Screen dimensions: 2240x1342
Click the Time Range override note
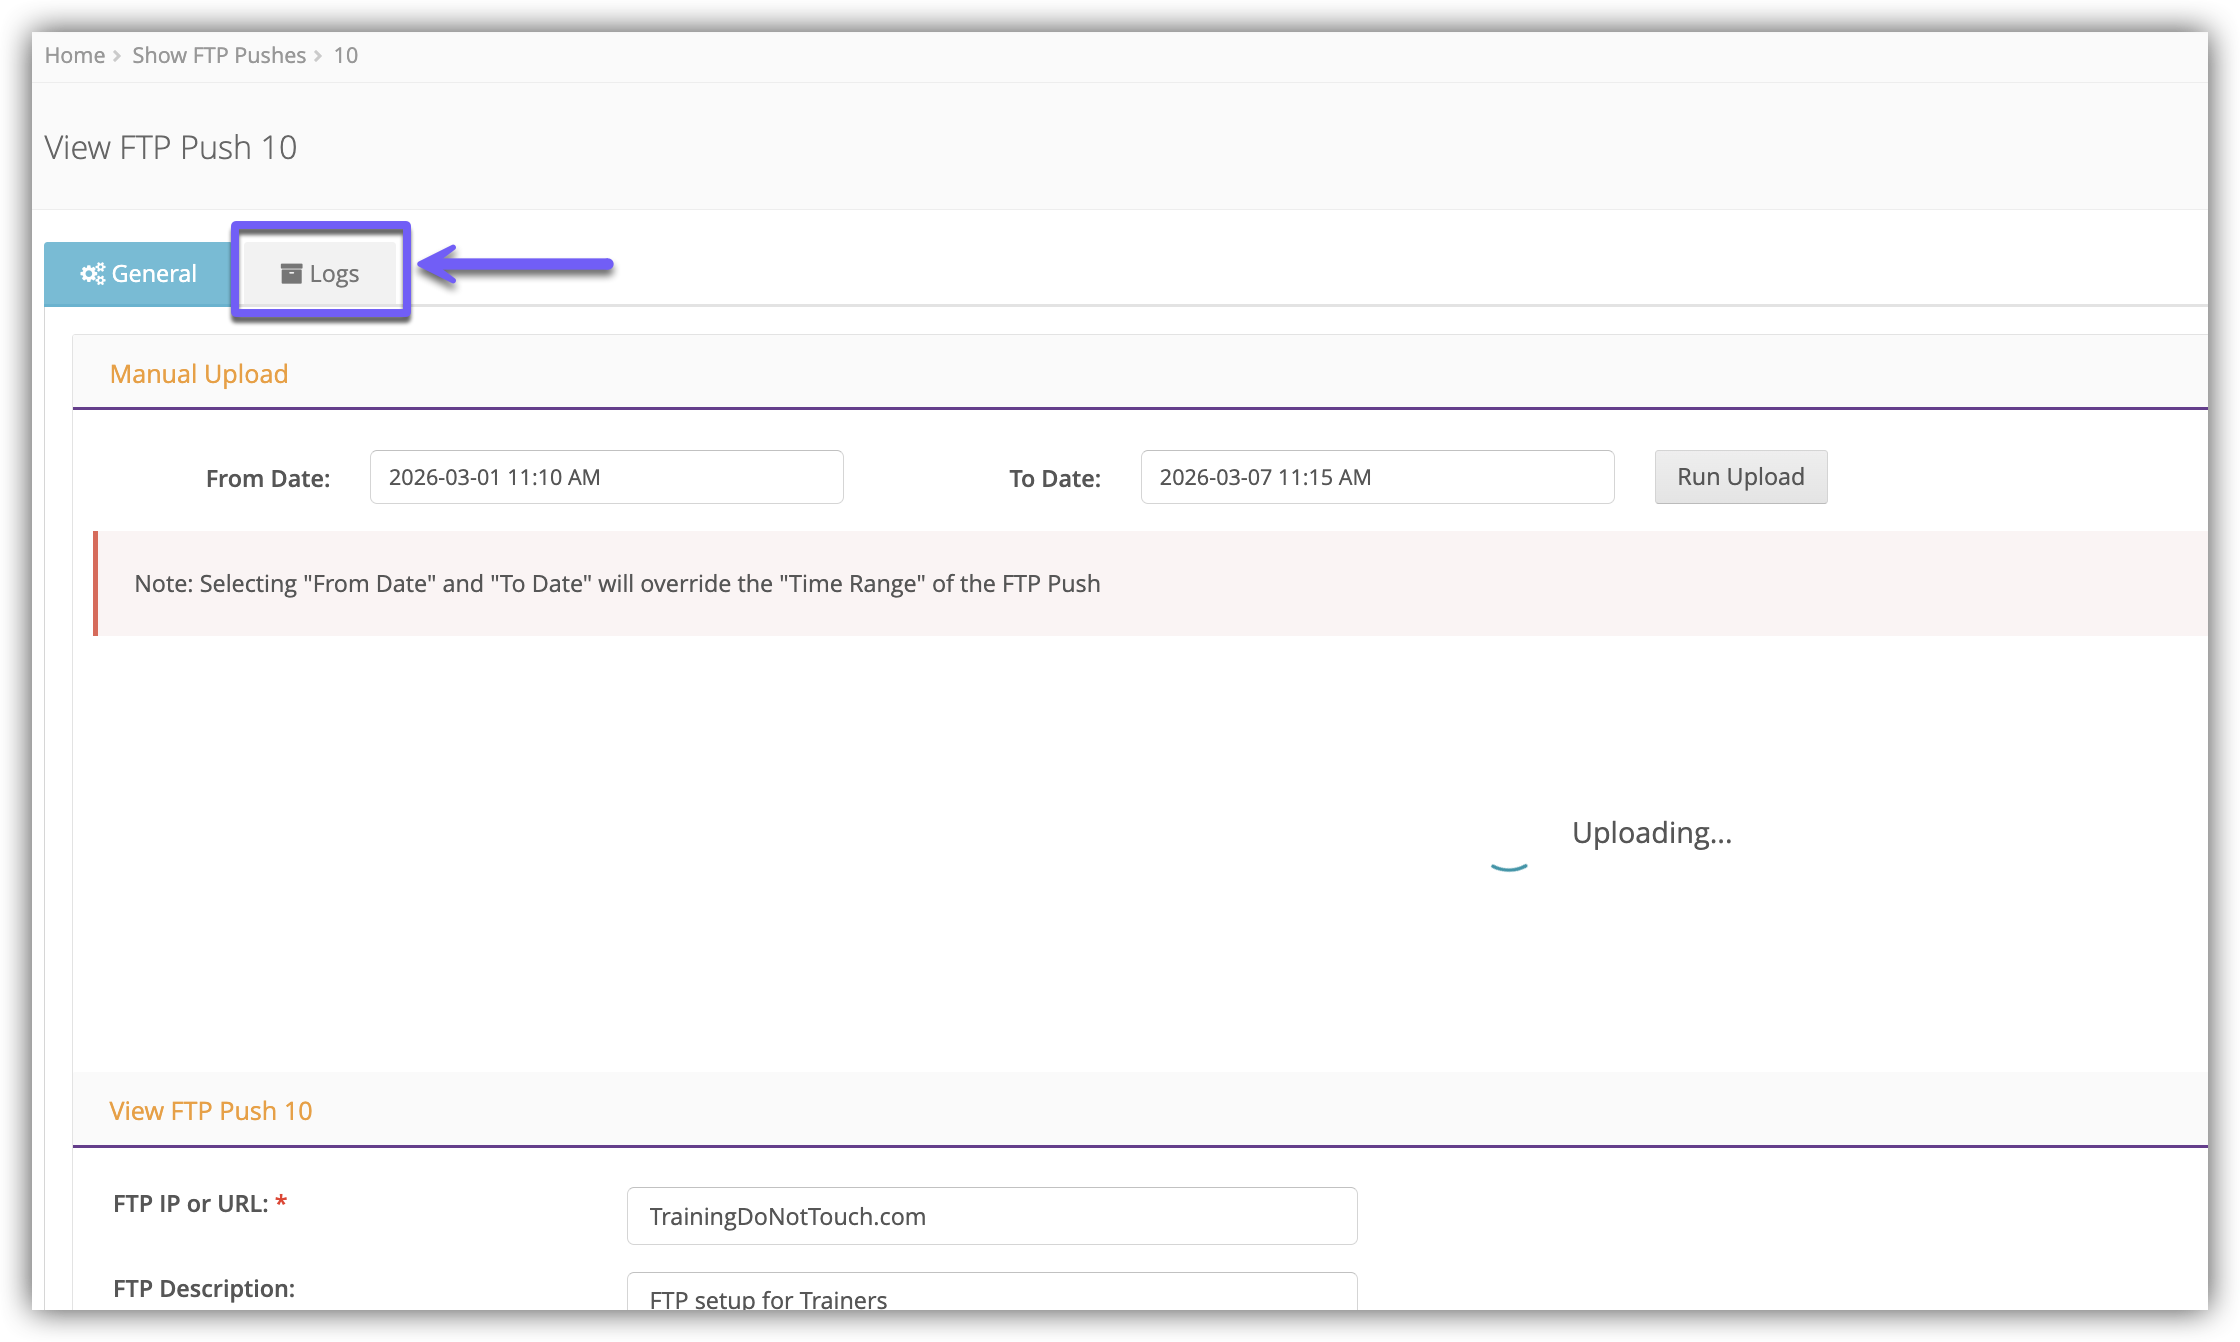[617, 584]
